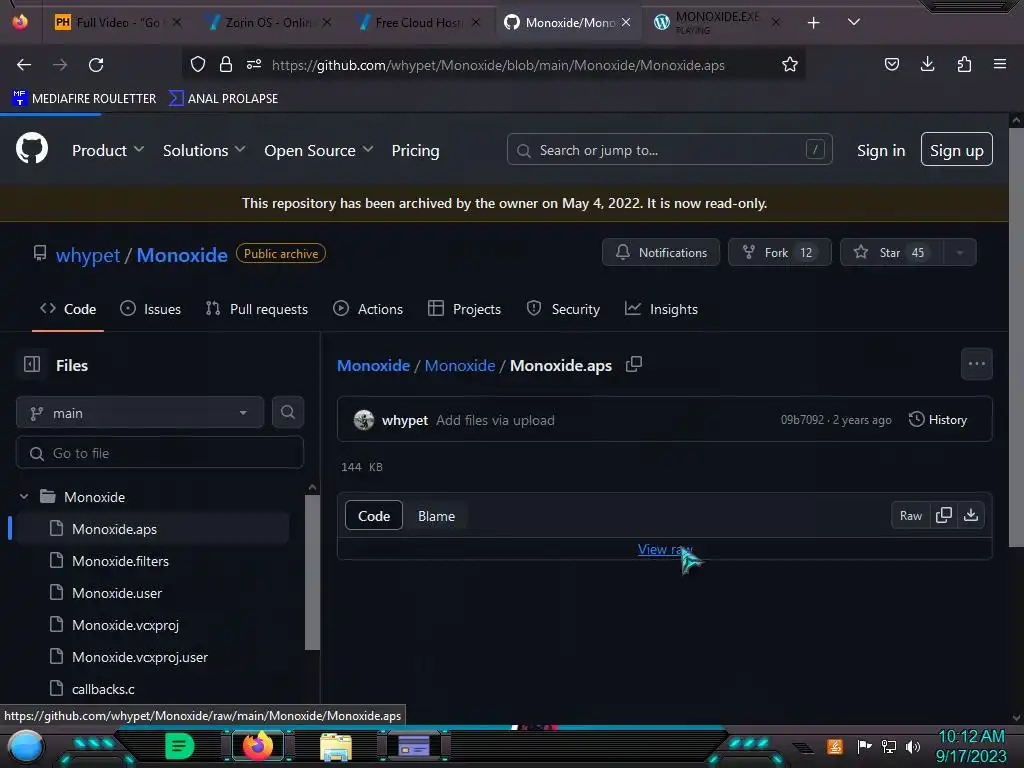Open the Actions tab

[x=368, y=309]
